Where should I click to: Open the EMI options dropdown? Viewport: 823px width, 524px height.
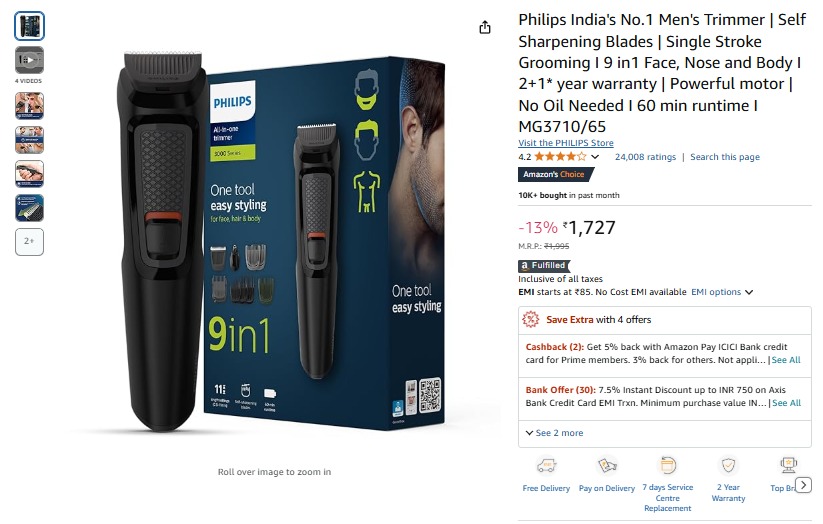(x=722, y=292)
